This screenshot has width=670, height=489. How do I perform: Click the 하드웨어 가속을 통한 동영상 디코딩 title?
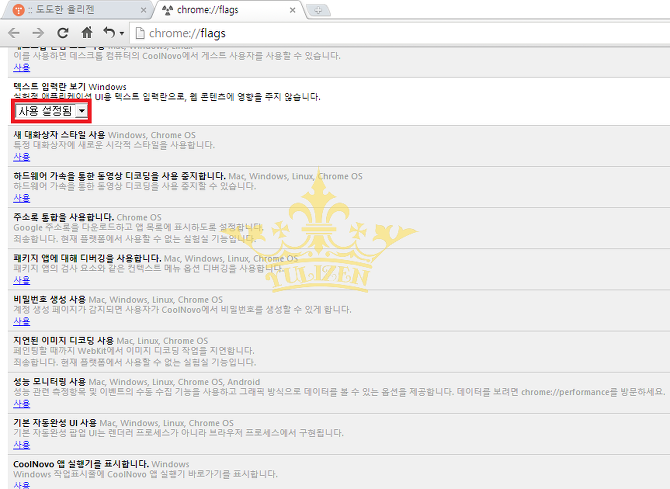[x=120, y=176]
